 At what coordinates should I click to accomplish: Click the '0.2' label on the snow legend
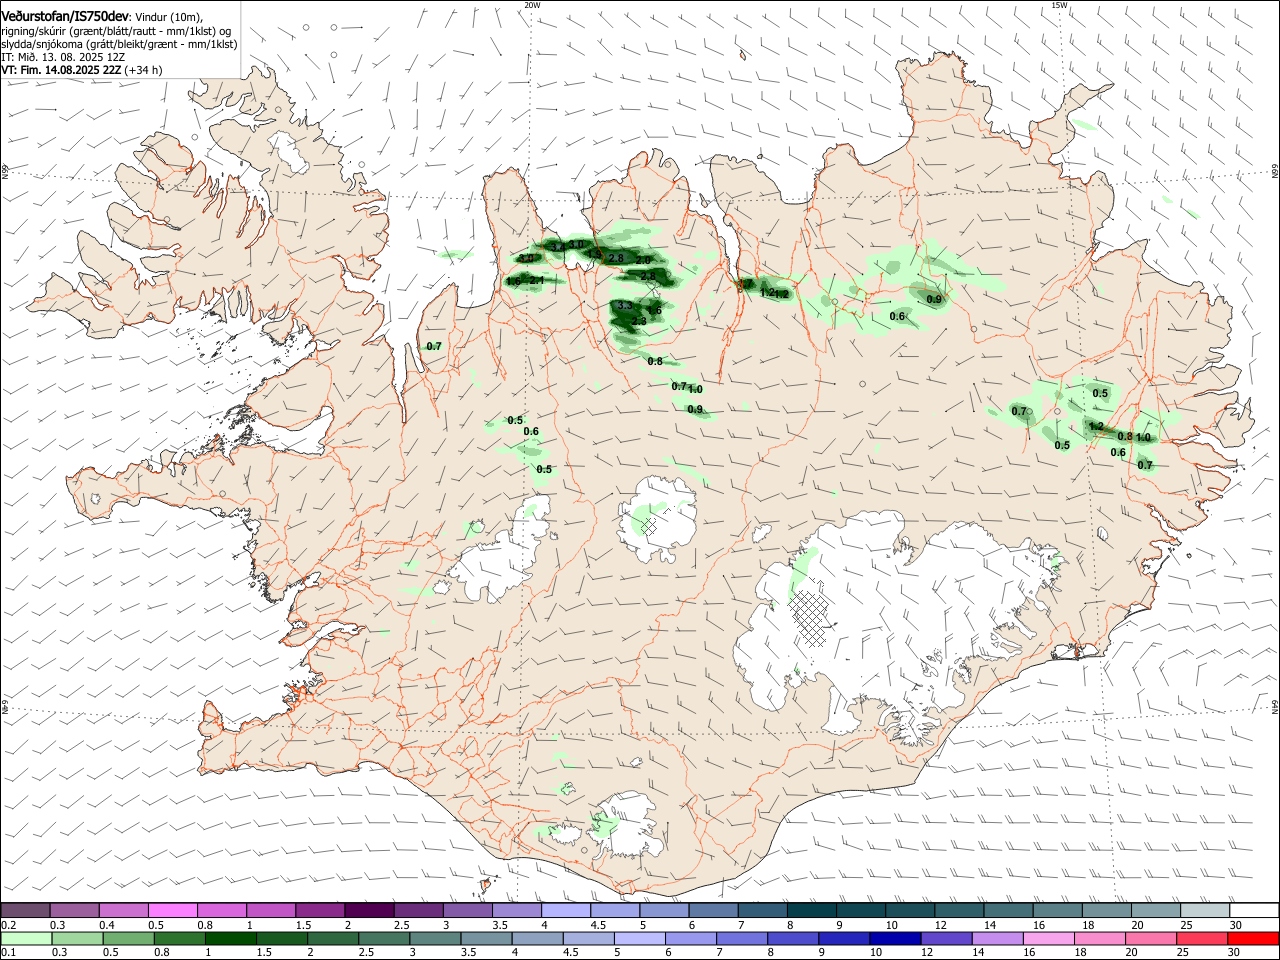pos(8,925)
